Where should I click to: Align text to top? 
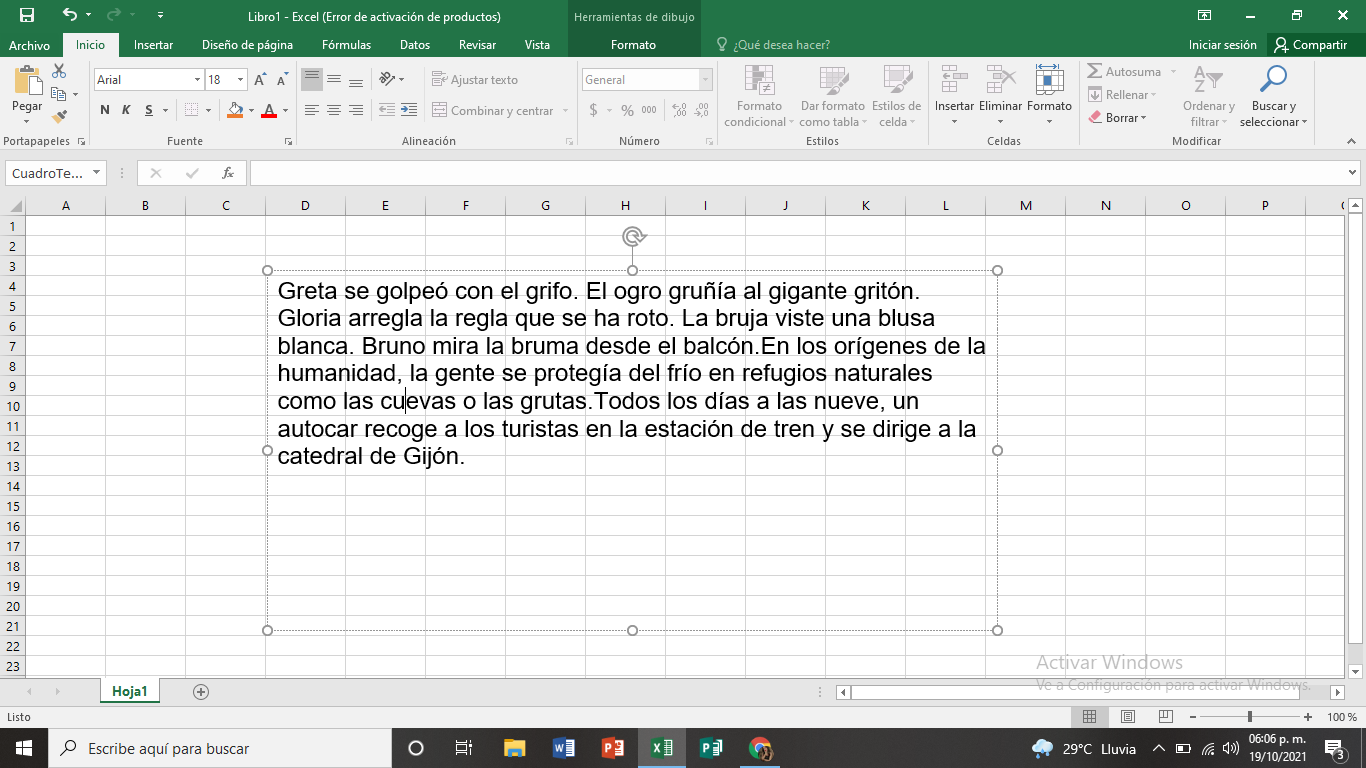coord(312,79)
